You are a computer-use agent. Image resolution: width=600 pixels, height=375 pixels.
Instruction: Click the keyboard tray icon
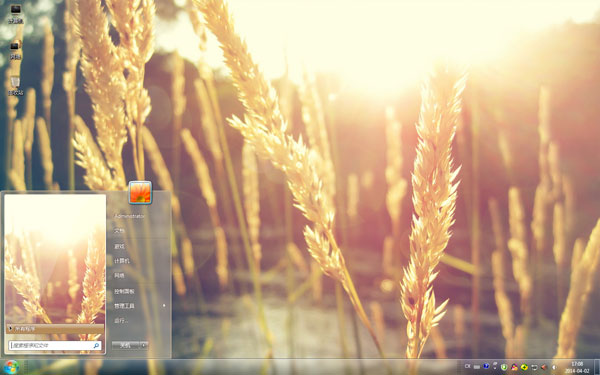[x=477, y=367]
